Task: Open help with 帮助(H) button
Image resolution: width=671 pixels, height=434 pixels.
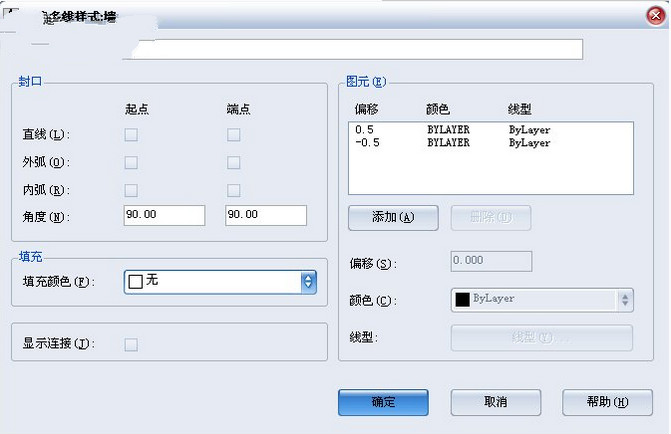Action: pyautogui.click(x=608, y=402)
